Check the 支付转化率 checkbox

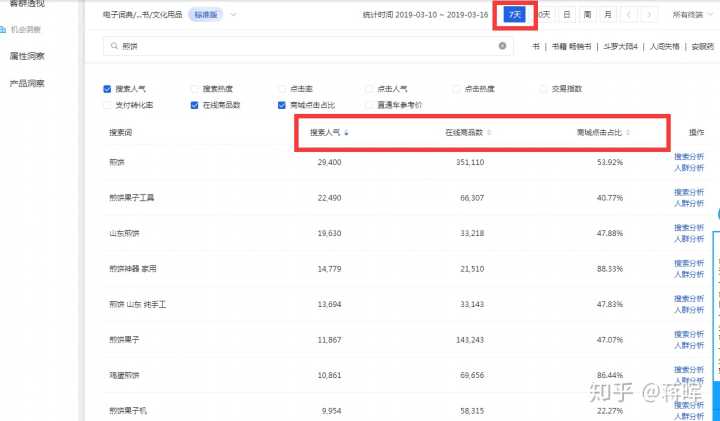tap(107, 104)
